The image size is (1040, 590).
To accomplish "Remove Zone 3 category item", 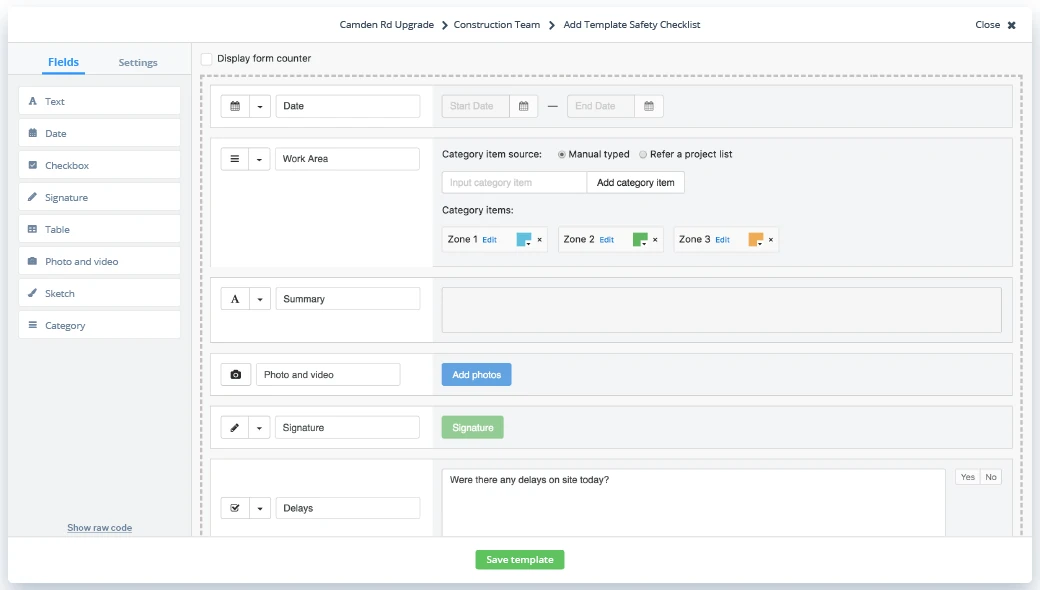I will tap(771, 240).
